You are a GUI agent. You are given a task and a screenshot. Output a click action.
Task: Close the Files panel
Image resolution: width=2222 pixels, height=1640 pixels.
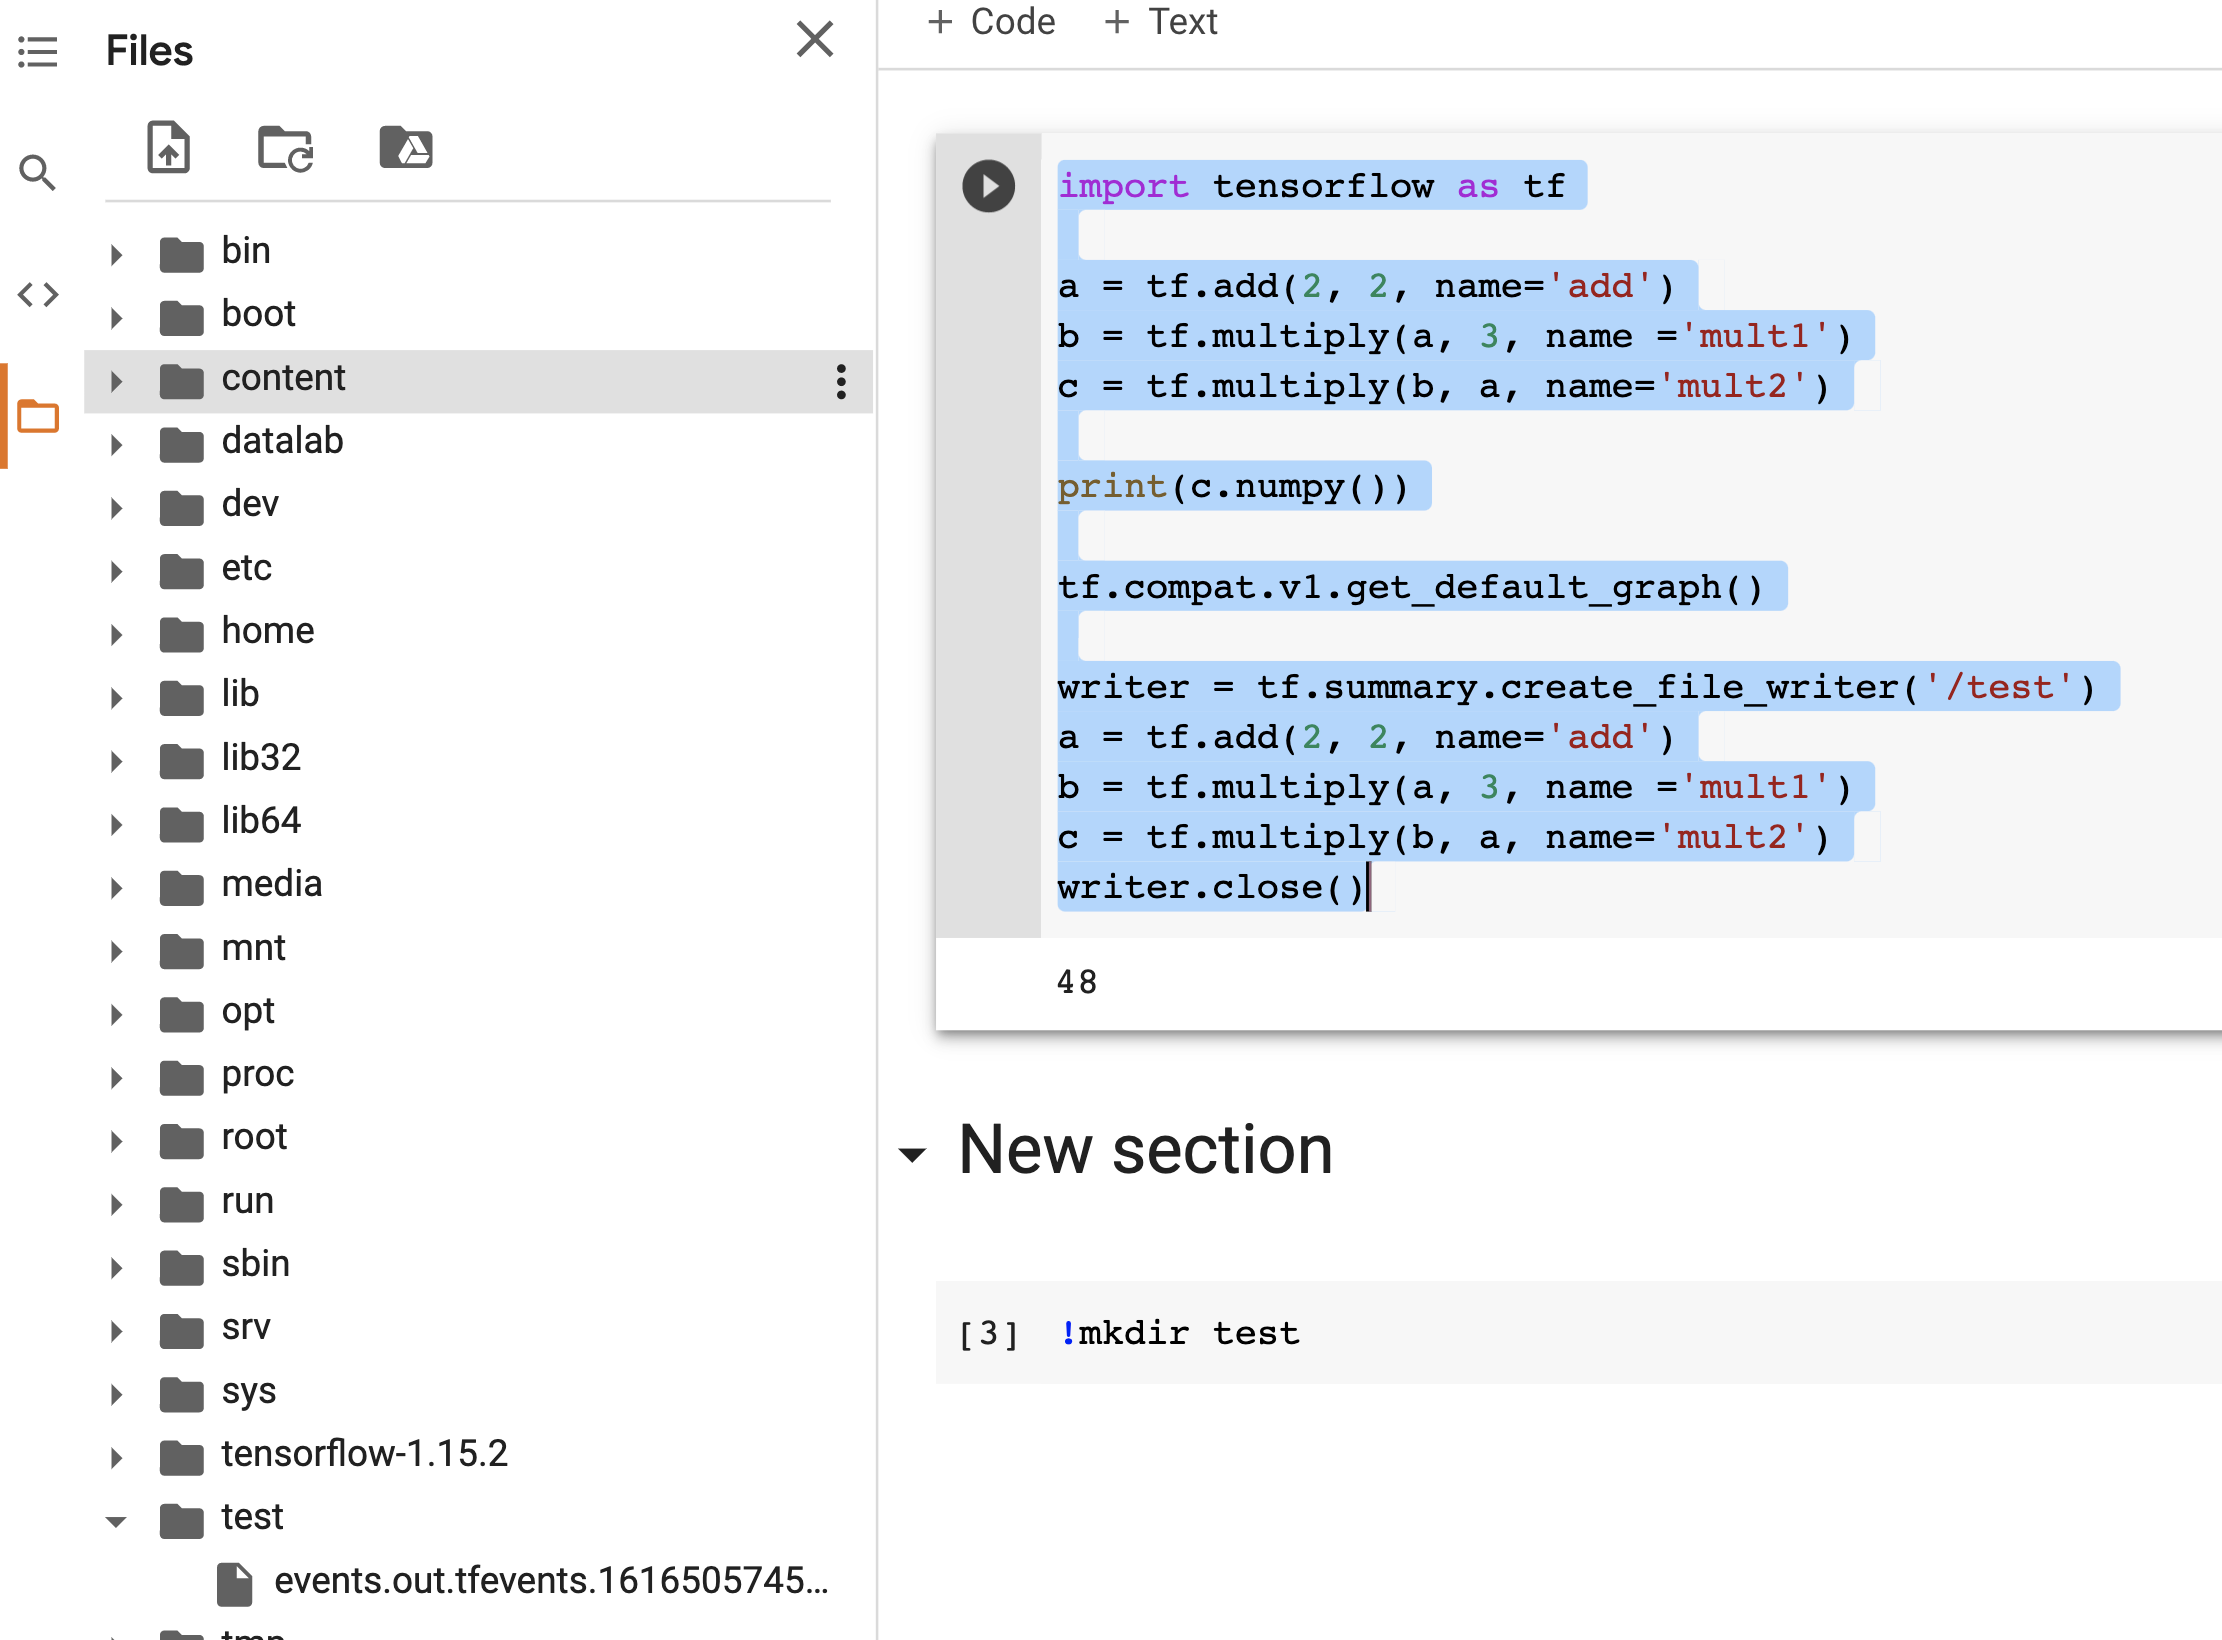coord(814,40)
